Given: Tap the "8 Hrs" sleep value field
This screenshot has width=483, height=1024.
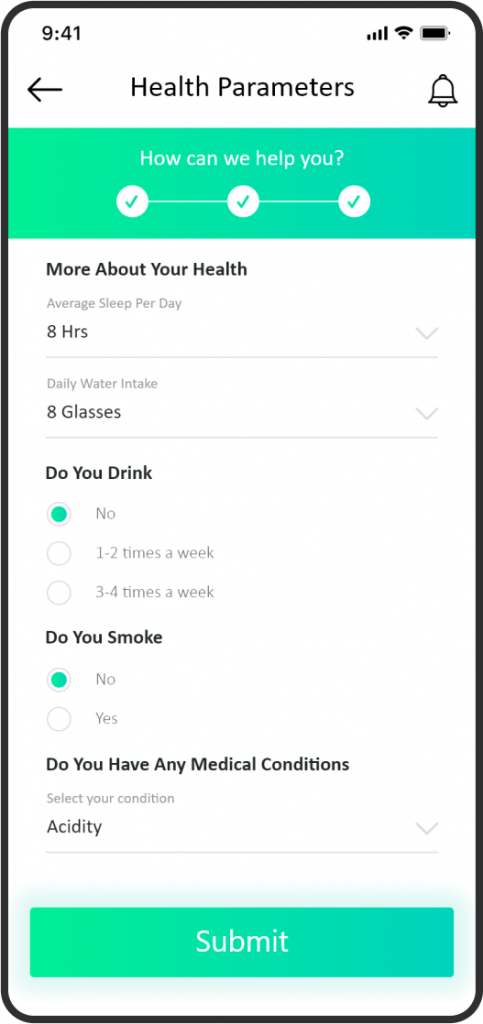Looking at the screenshot, I should tap(242, 332).
